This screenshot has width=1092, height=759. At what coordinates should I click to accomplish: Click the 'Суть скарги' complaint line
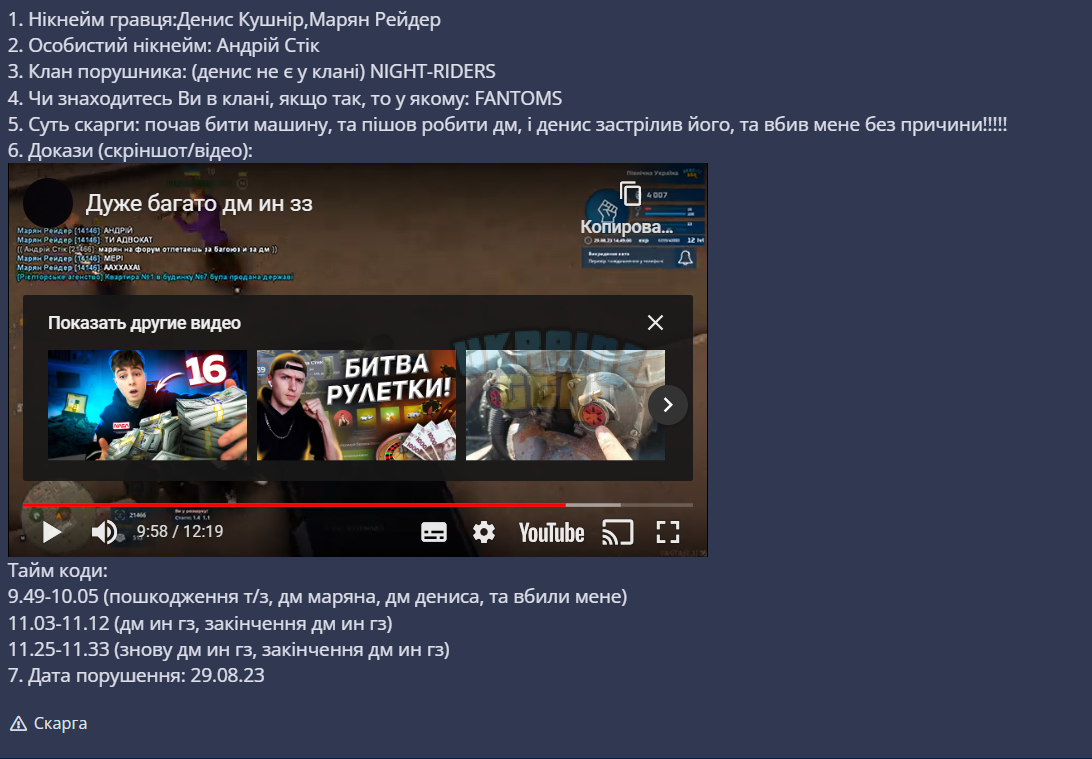[507, 125]
